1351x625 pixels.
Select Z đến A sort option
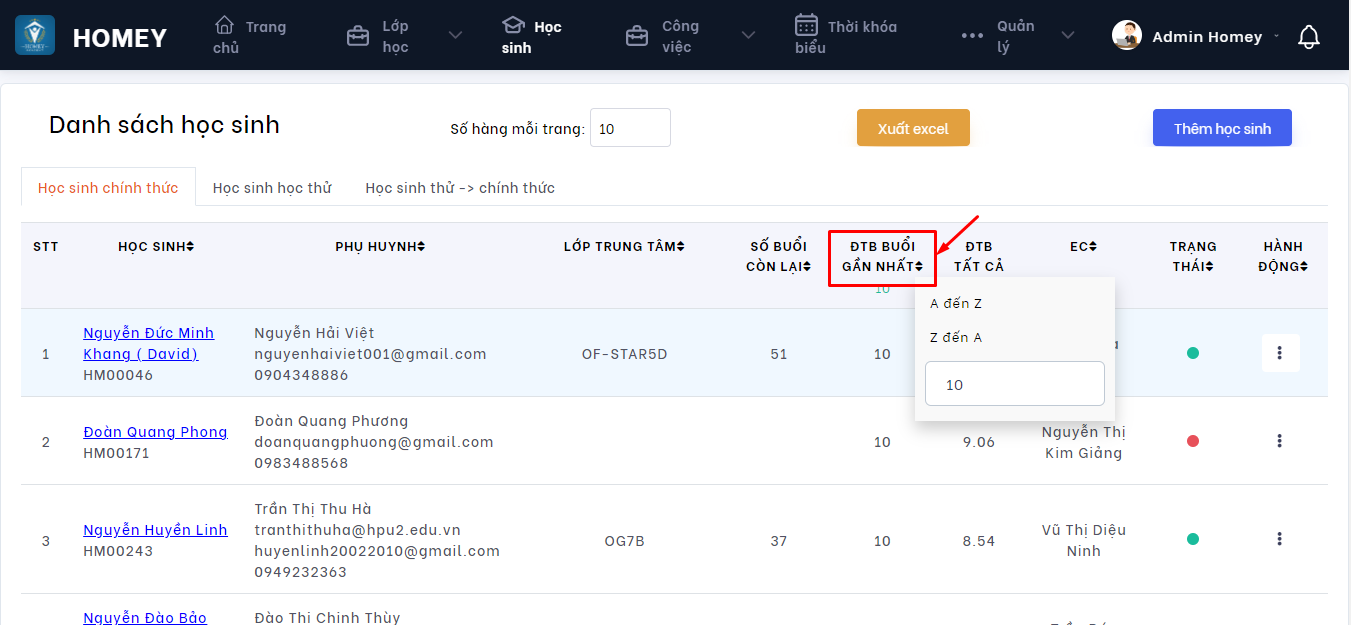tap(956, 338)
